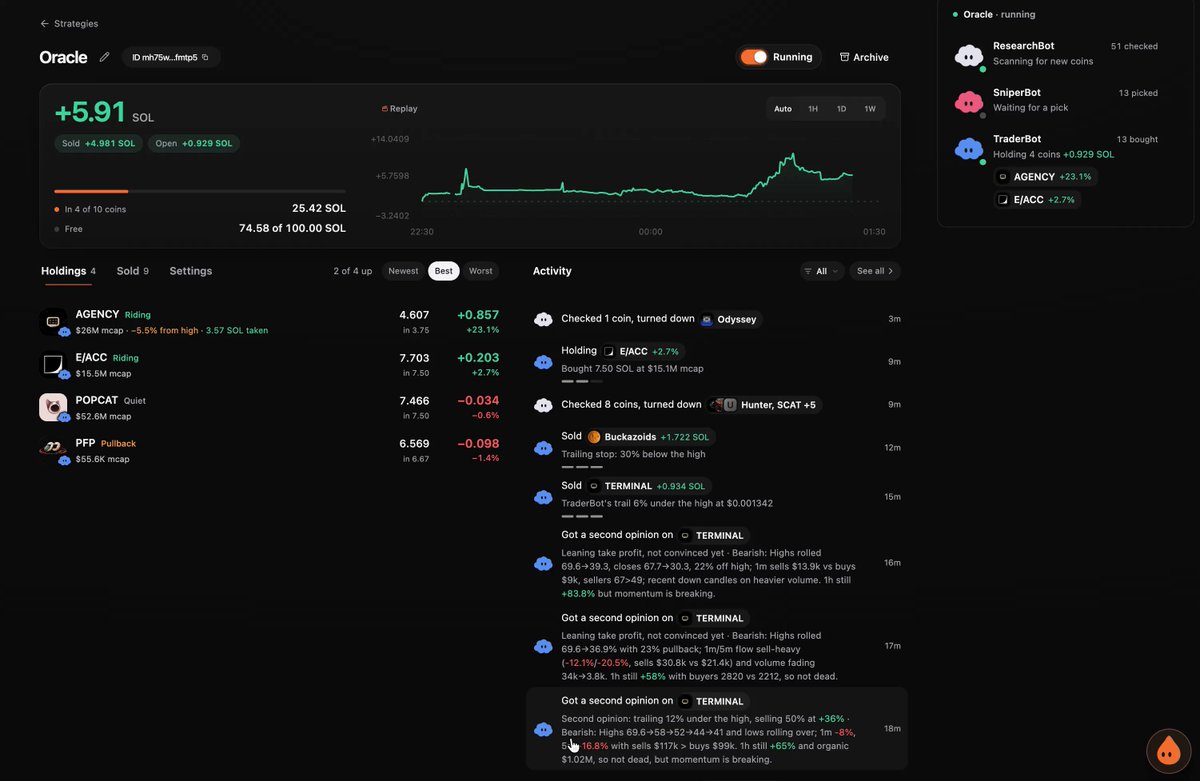Click the TraderBot icon beside Holding E/ACC

click(543, 362)
